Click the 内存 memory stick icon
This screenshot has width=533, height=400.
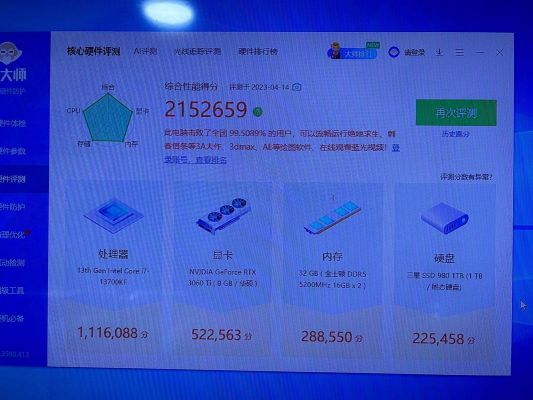coord(332,218)
